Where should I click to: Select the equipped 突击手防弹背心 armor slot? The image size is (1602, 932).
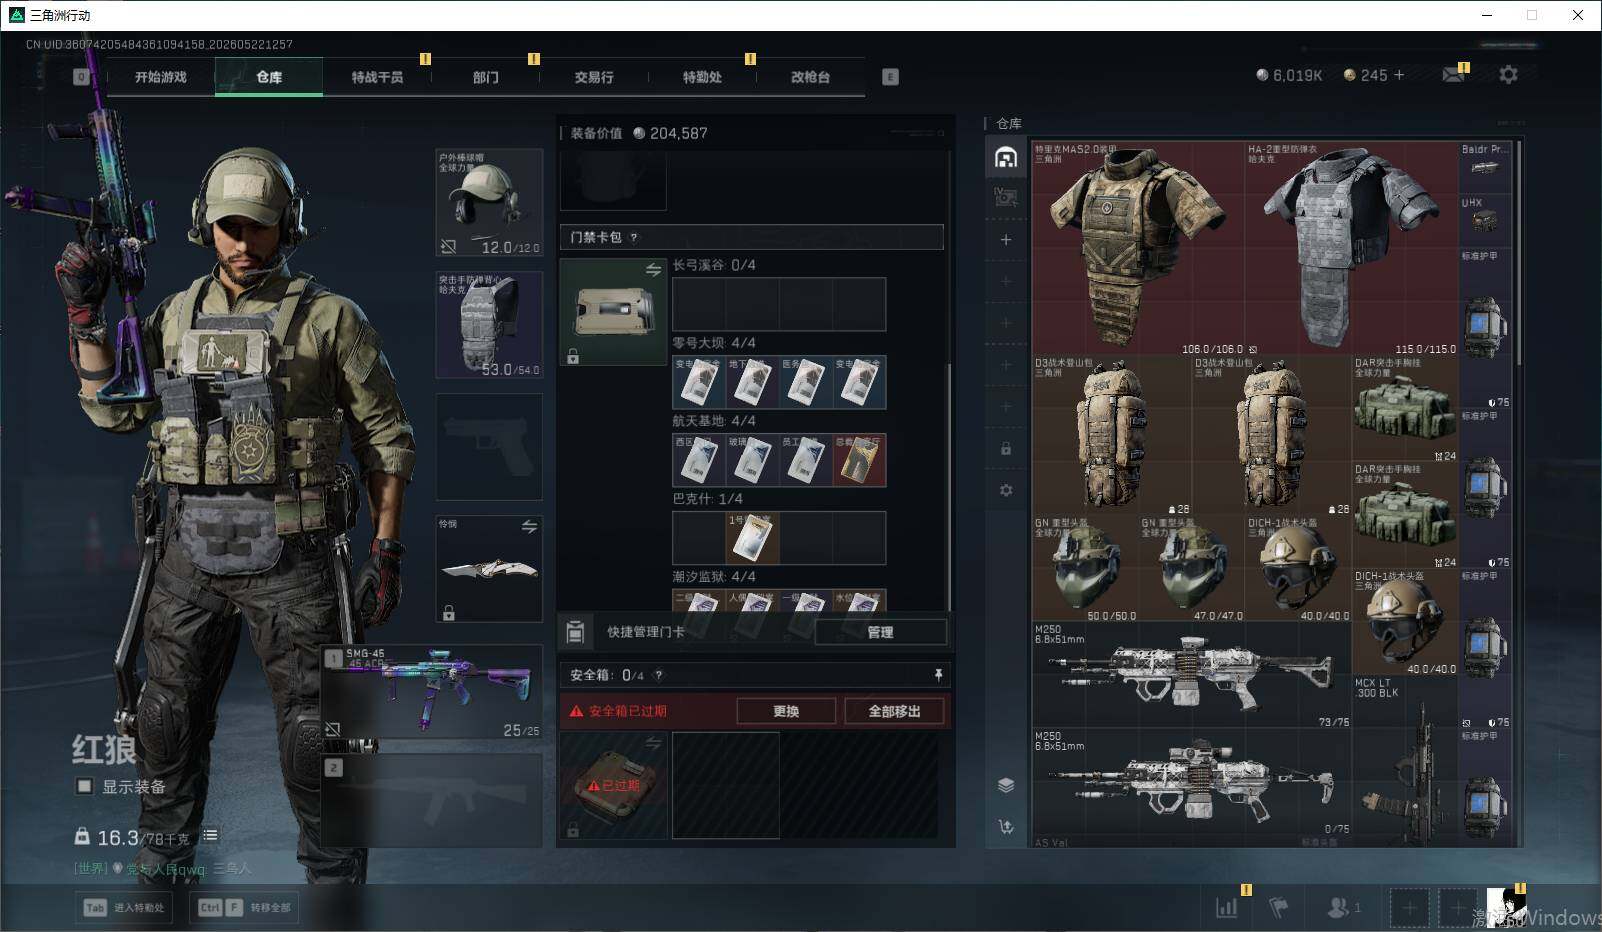pos(489,325)
